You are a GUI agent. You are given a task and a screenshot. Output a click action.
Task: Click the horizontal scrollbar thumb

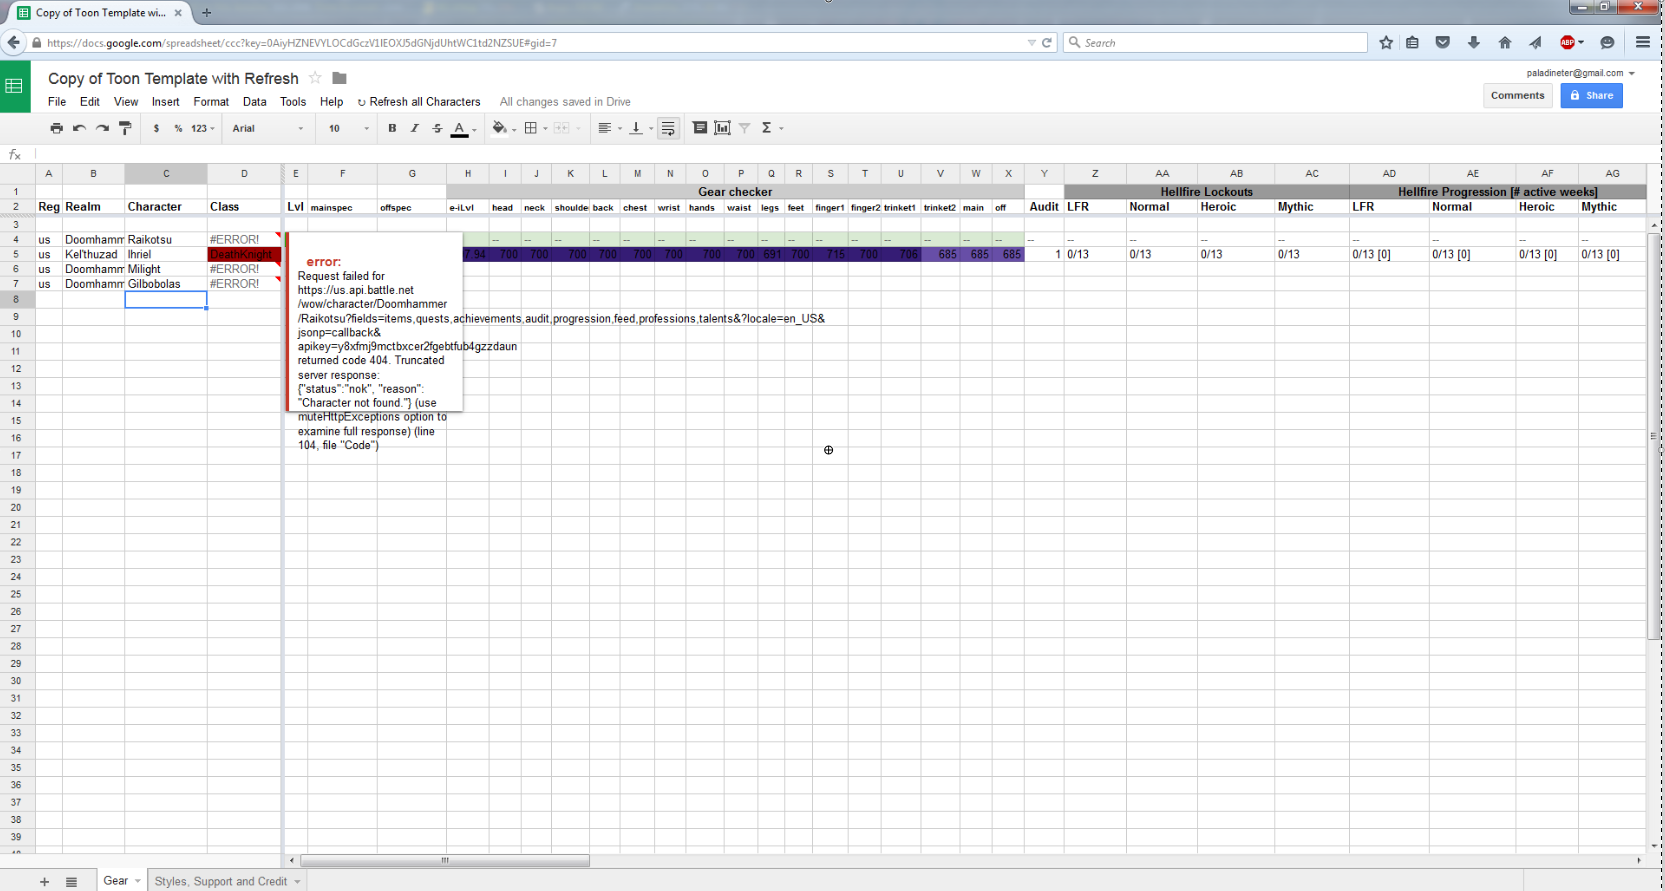(x=445, y=860)
